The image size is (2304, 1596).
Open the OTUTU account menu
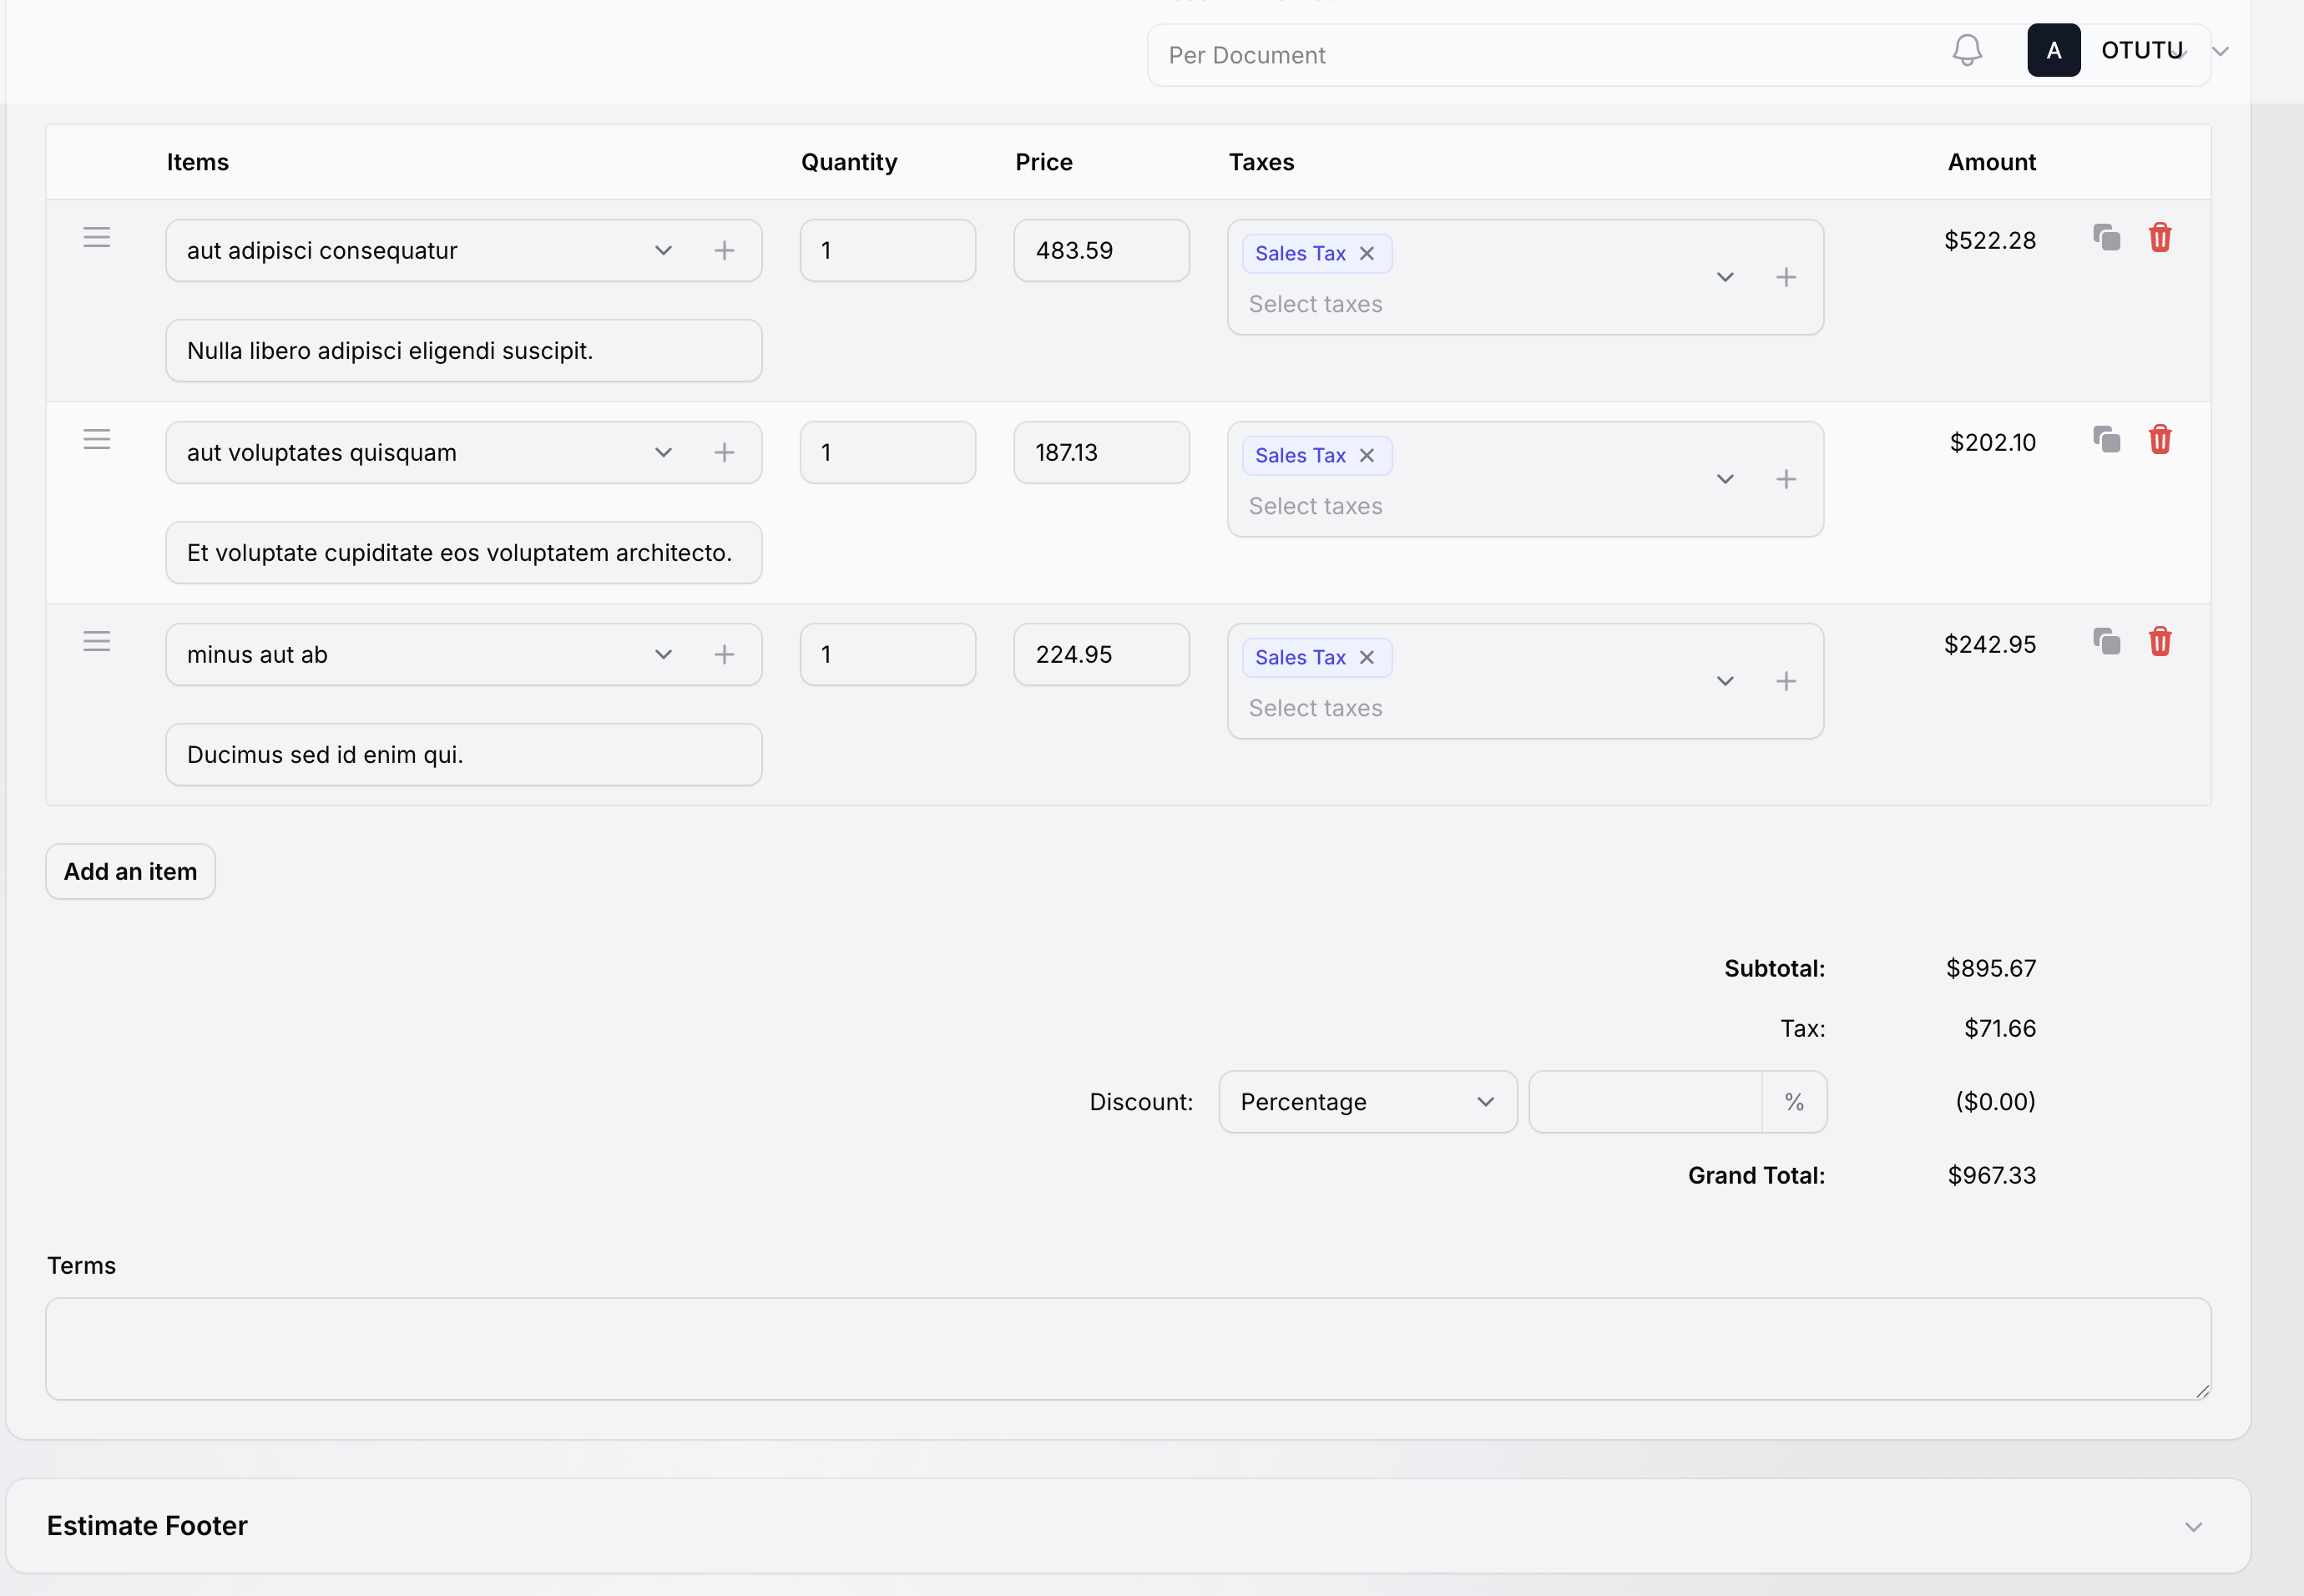click(x=2140, y=50)
